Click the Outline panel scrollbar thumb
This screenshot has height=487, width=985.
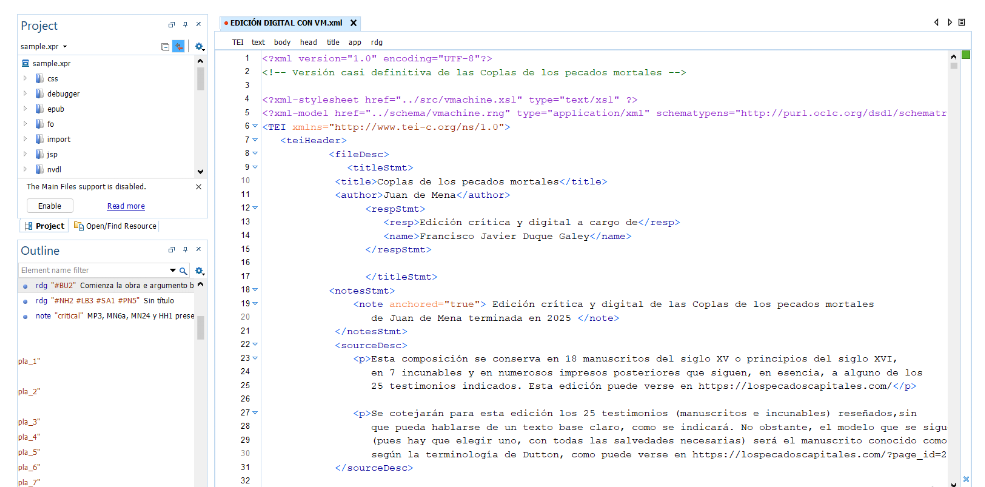coord(200,327)
